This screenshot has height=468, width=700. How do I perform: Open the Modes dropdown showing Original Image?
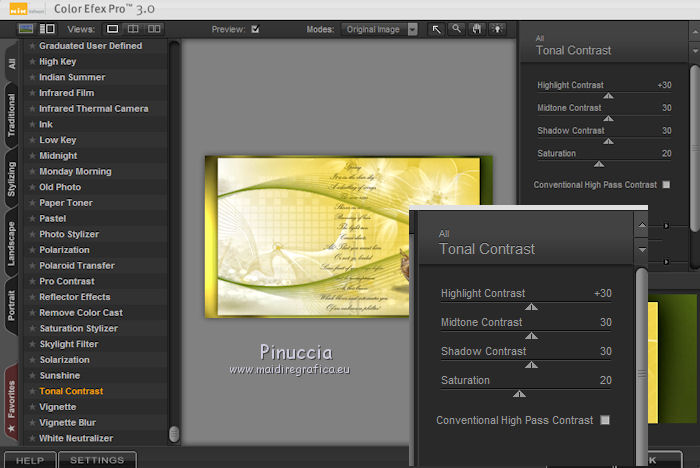click(379, 29)
